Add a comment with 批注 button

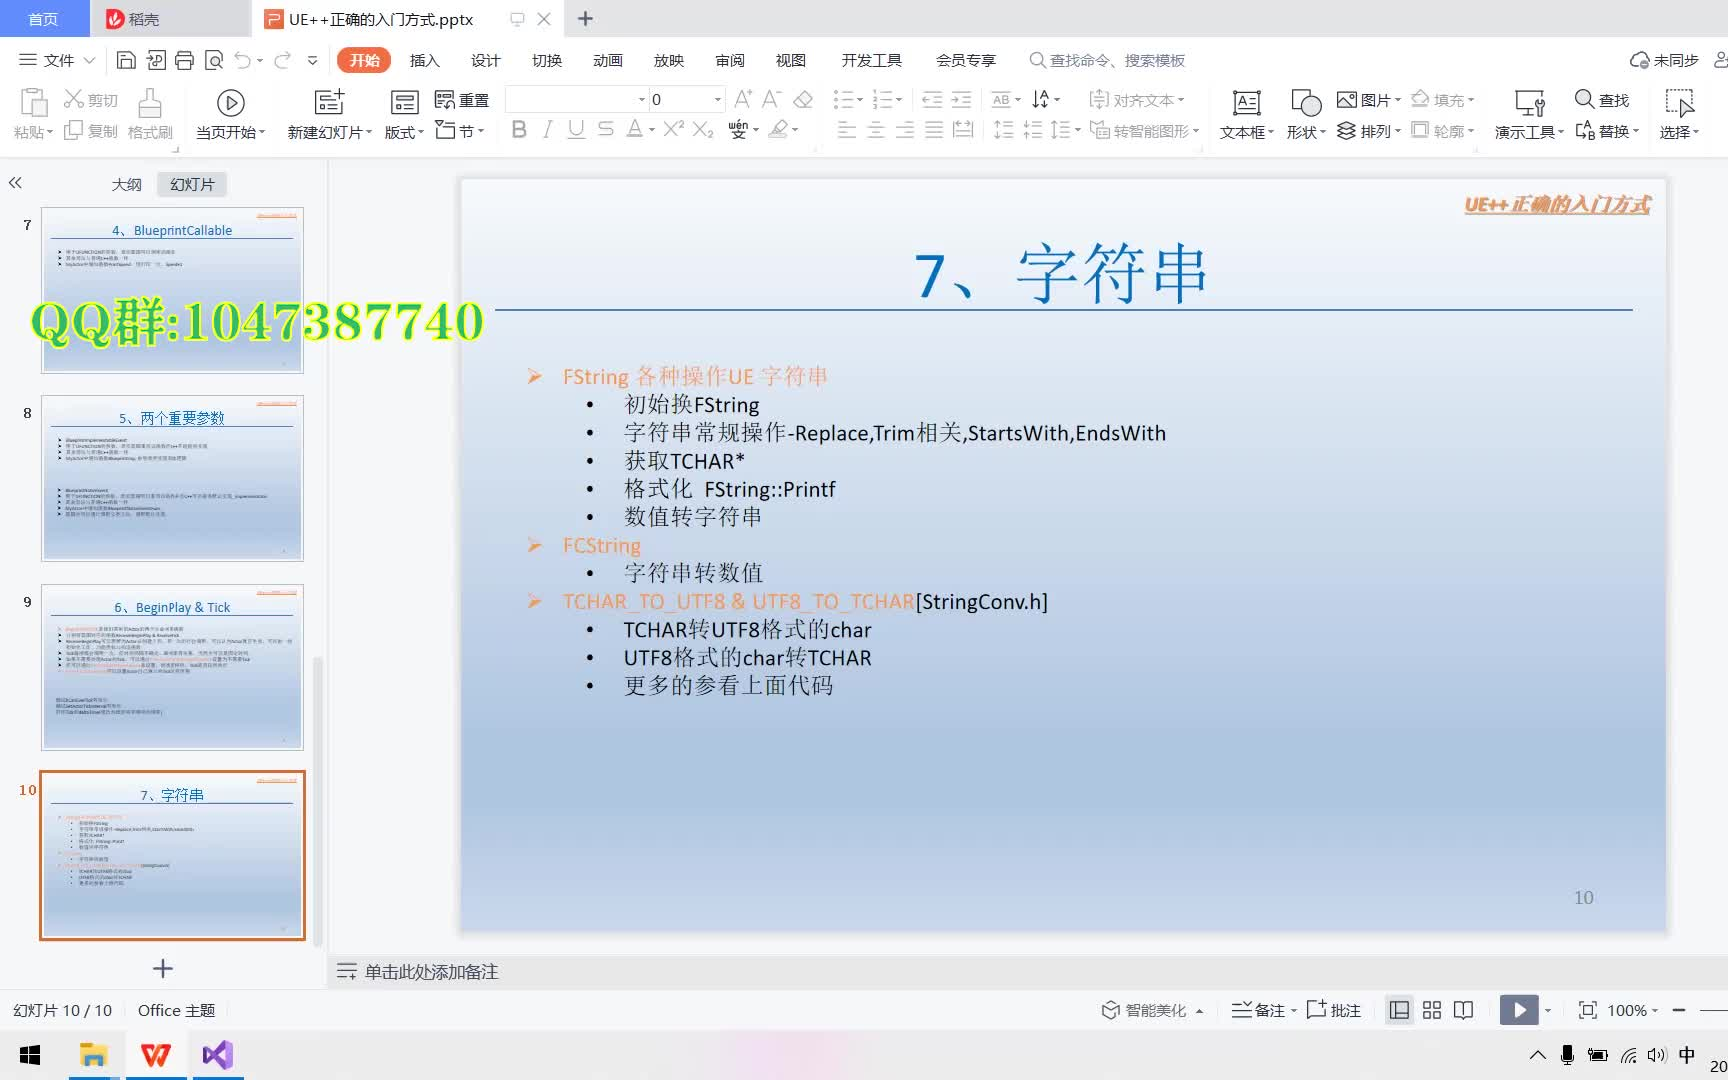pyautogui.click(x=1334, y=1010)
